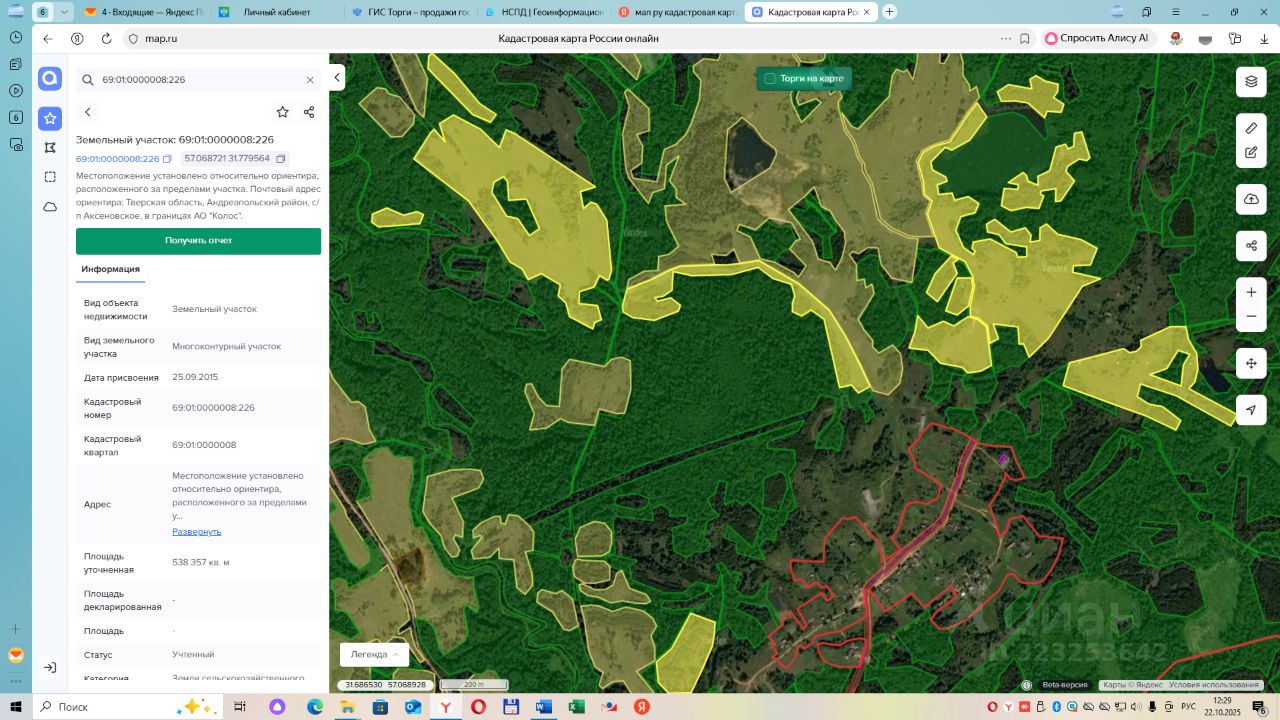Open the polygon comparison sidebar tool
This screenshot has width=1280, height=720.
click(x=50, y=147)
